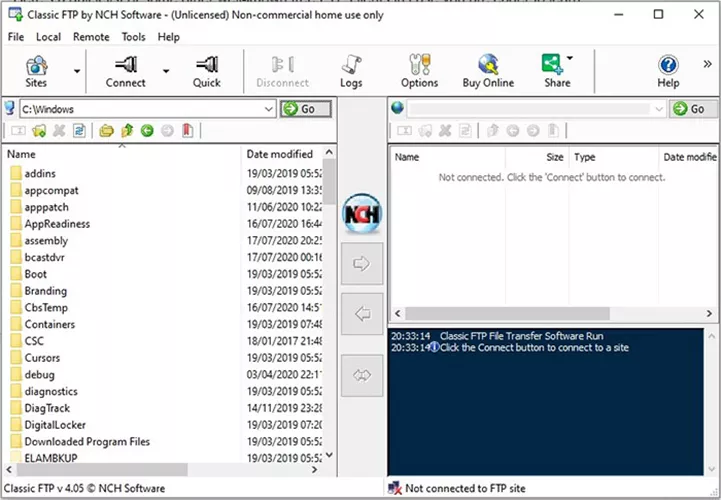Show more toolbar items chevron
The width and height of the screenshot is (721, 500).
(708, 64)
